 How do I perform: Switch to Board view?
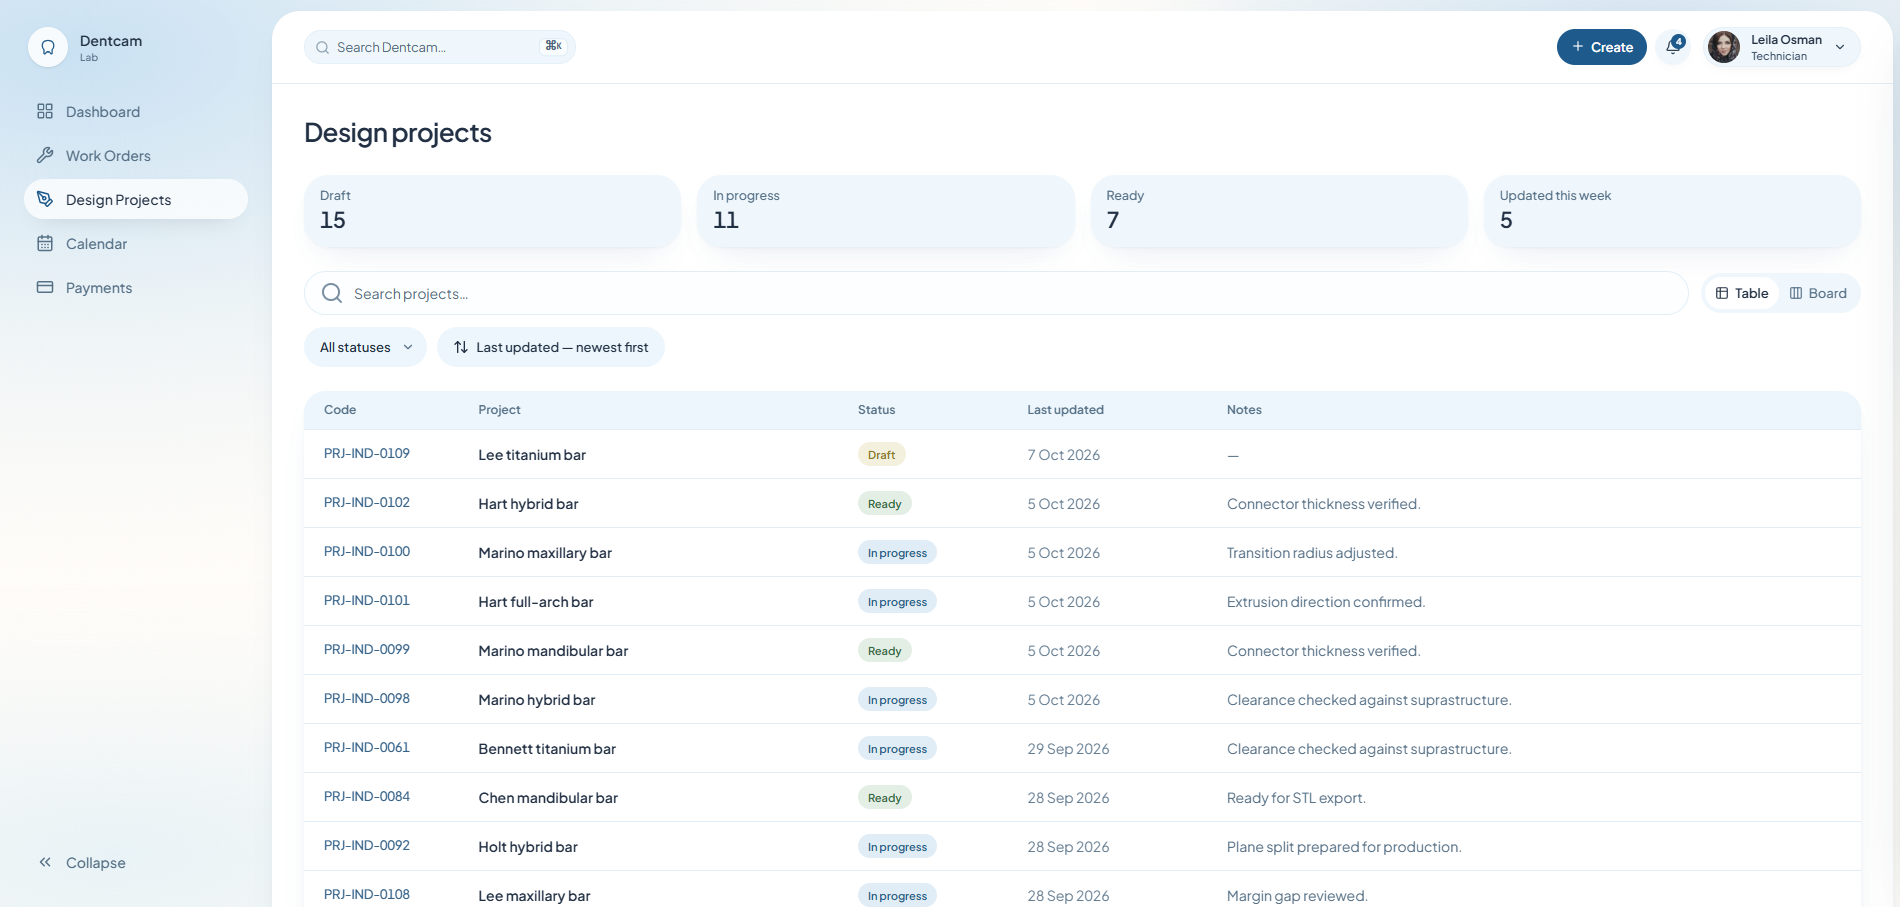click(1818, 293)
